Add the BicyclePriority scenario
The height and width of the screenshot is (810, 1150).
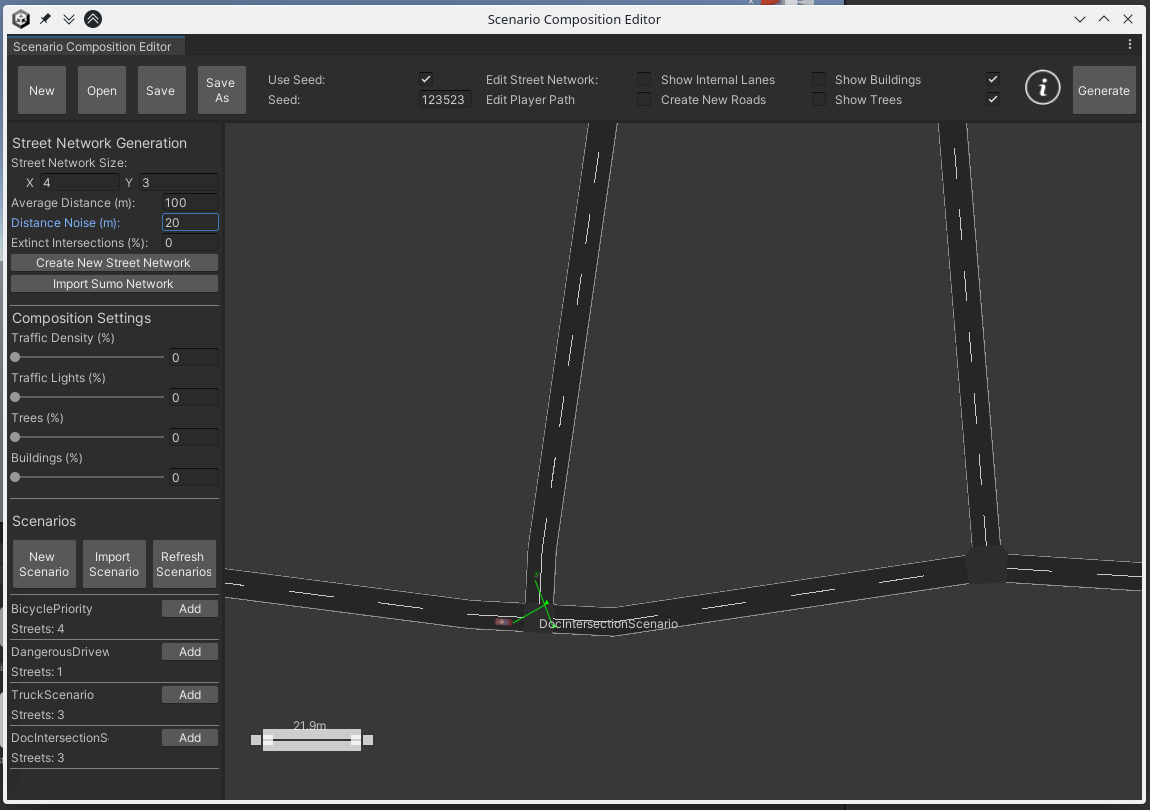tap(190, 609)
